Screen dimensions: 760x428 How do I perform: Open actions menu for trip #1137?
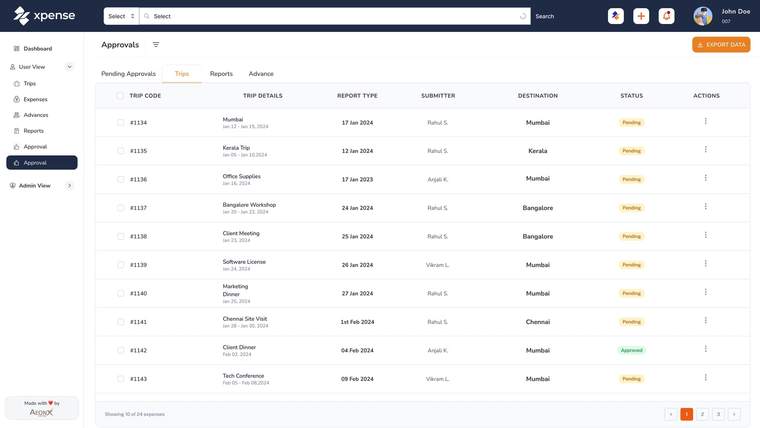click(705, 206)
